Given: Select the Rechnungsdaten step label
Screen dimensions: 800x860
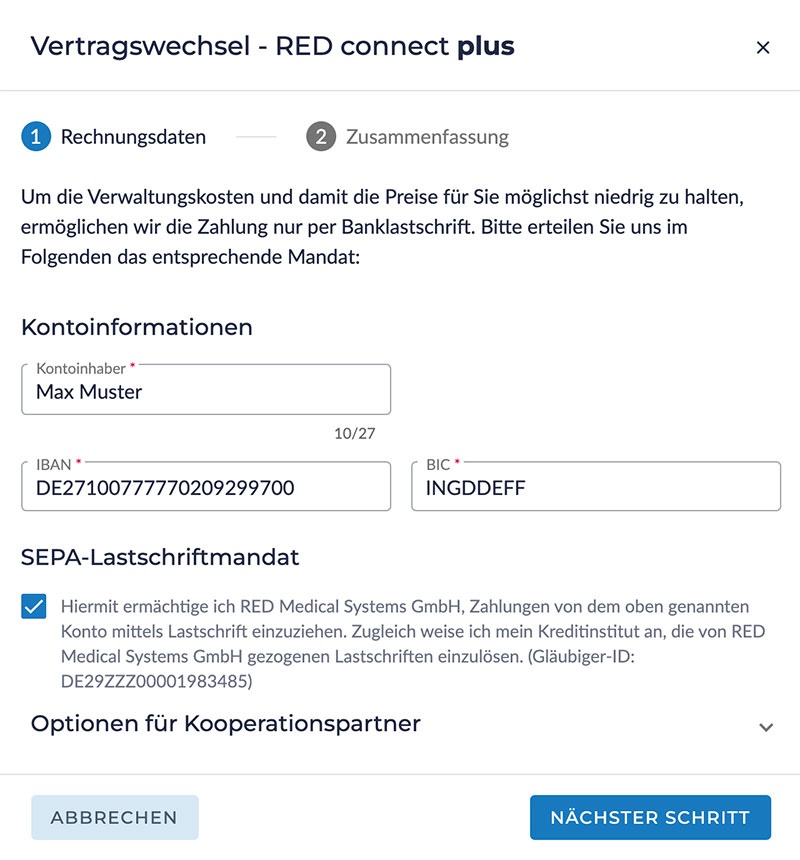Looking at the screenshot, I should point(133,137).
